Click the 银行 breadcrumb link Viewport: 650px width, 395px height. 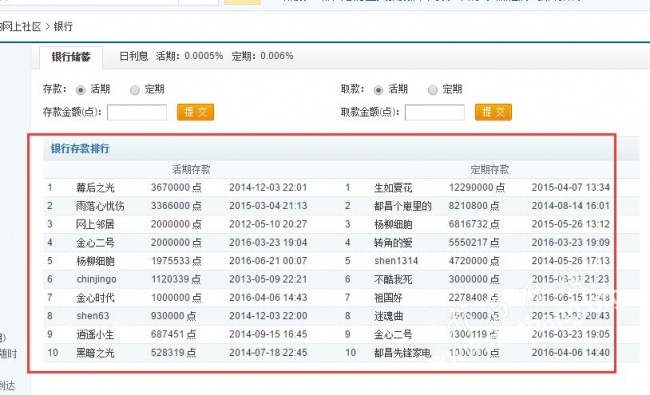(x=63, y=27)
